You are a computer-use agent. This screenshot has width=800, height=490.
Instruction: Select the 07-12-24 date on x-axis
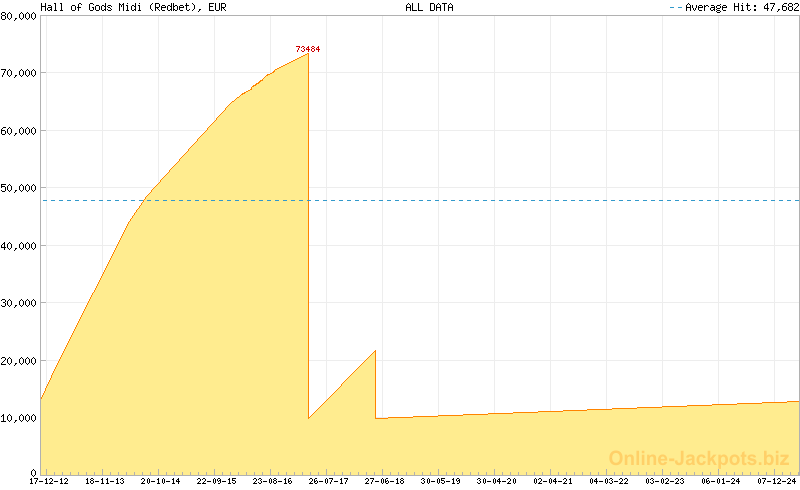(777, 481)
